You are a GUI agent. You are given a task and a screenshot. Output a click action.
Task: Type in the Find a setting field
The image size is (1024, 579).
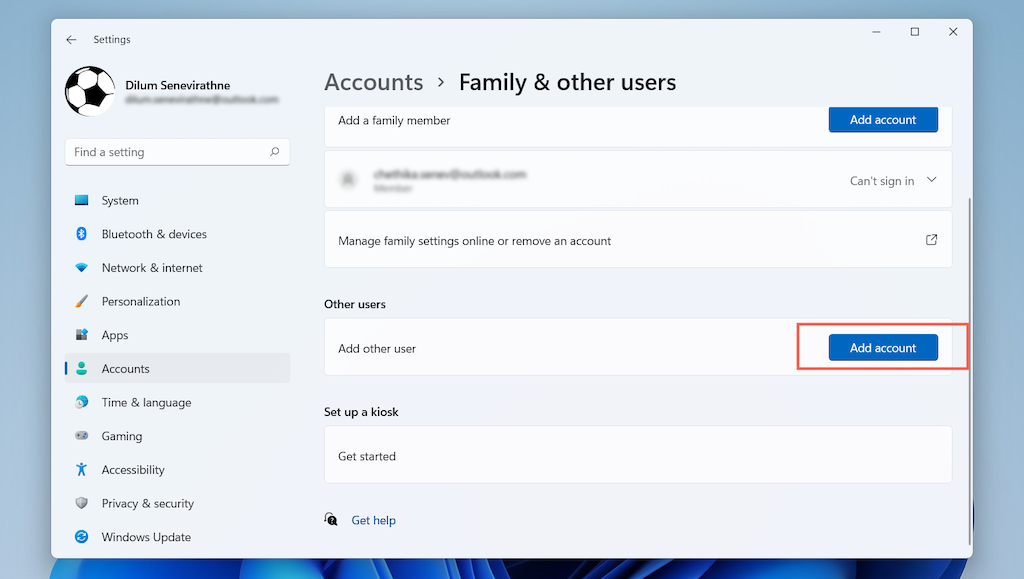pos(165,152)
